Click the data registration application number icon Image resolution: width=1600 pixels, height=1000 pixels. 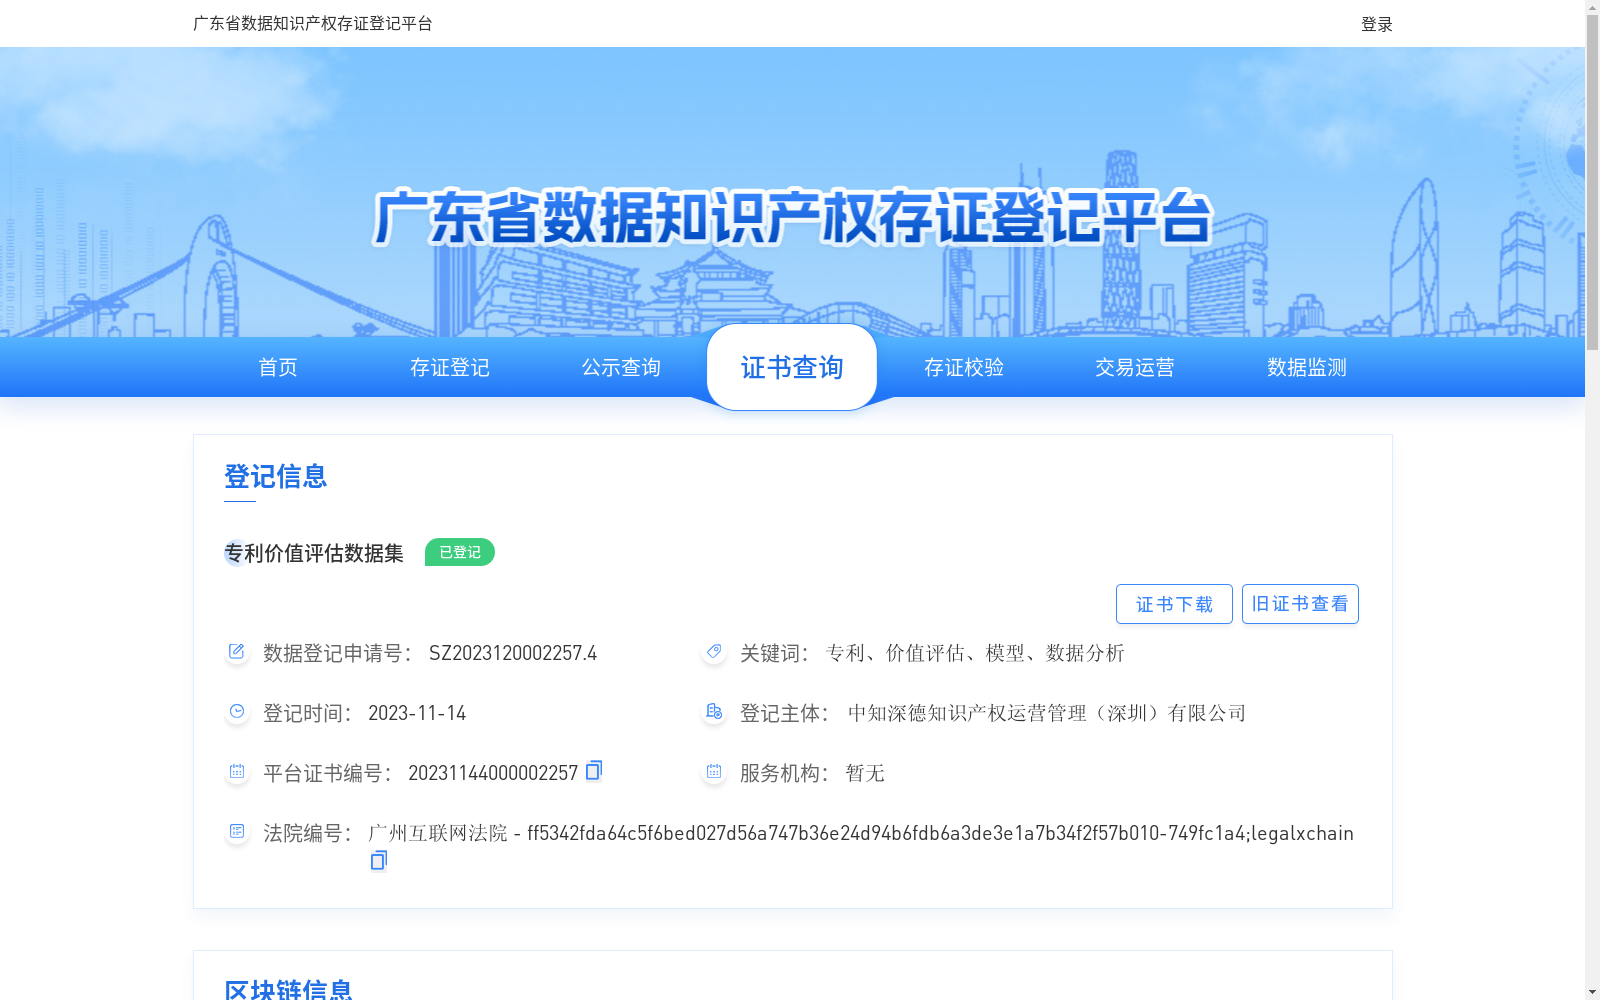(236, 652)
